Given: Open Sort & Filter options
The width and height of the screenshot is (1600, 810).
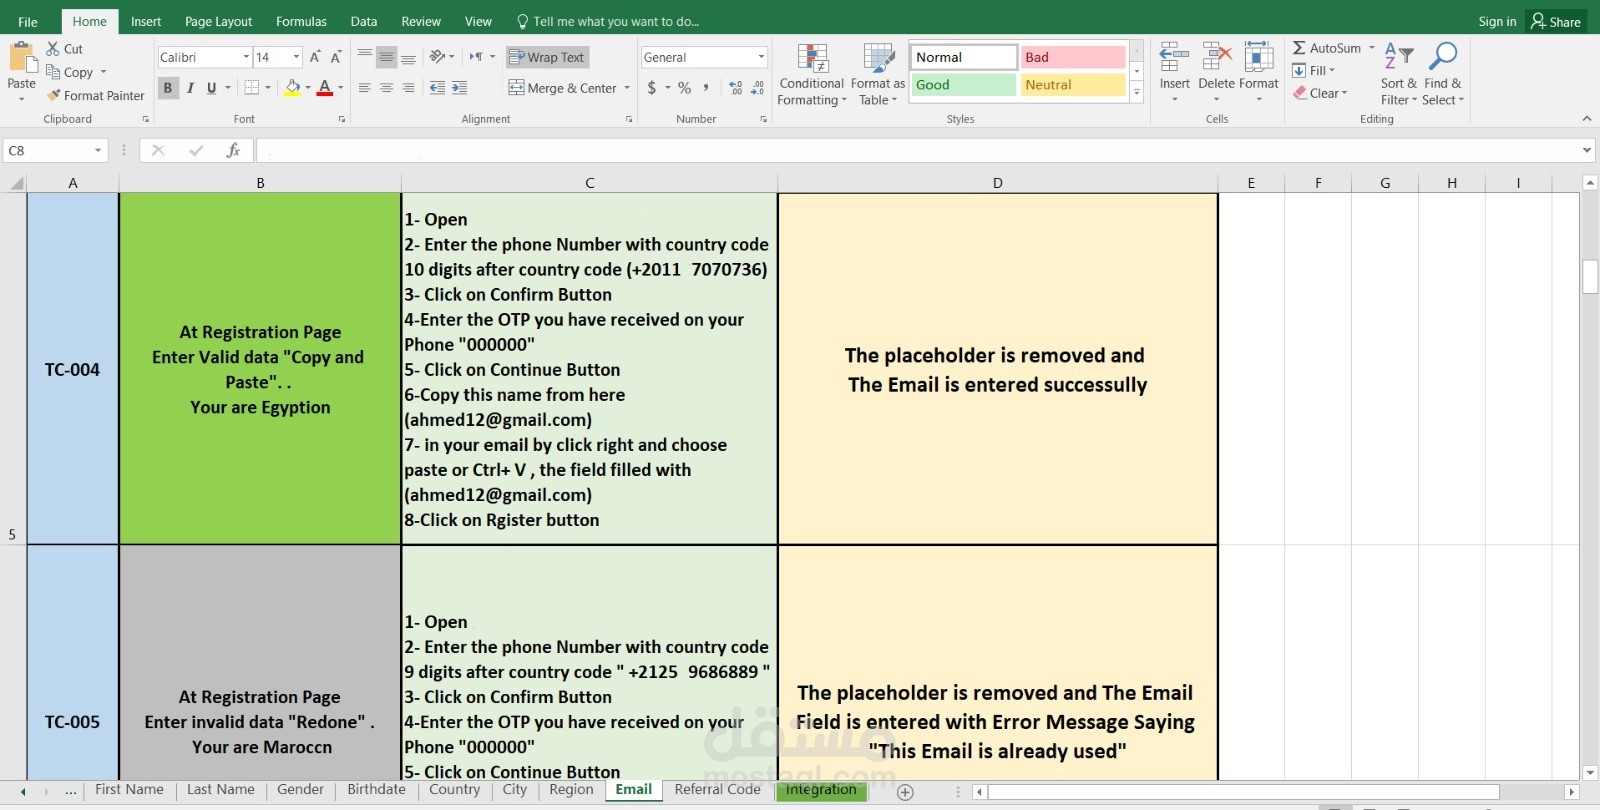Looking at the screenshot, I should pos(1399,75).
